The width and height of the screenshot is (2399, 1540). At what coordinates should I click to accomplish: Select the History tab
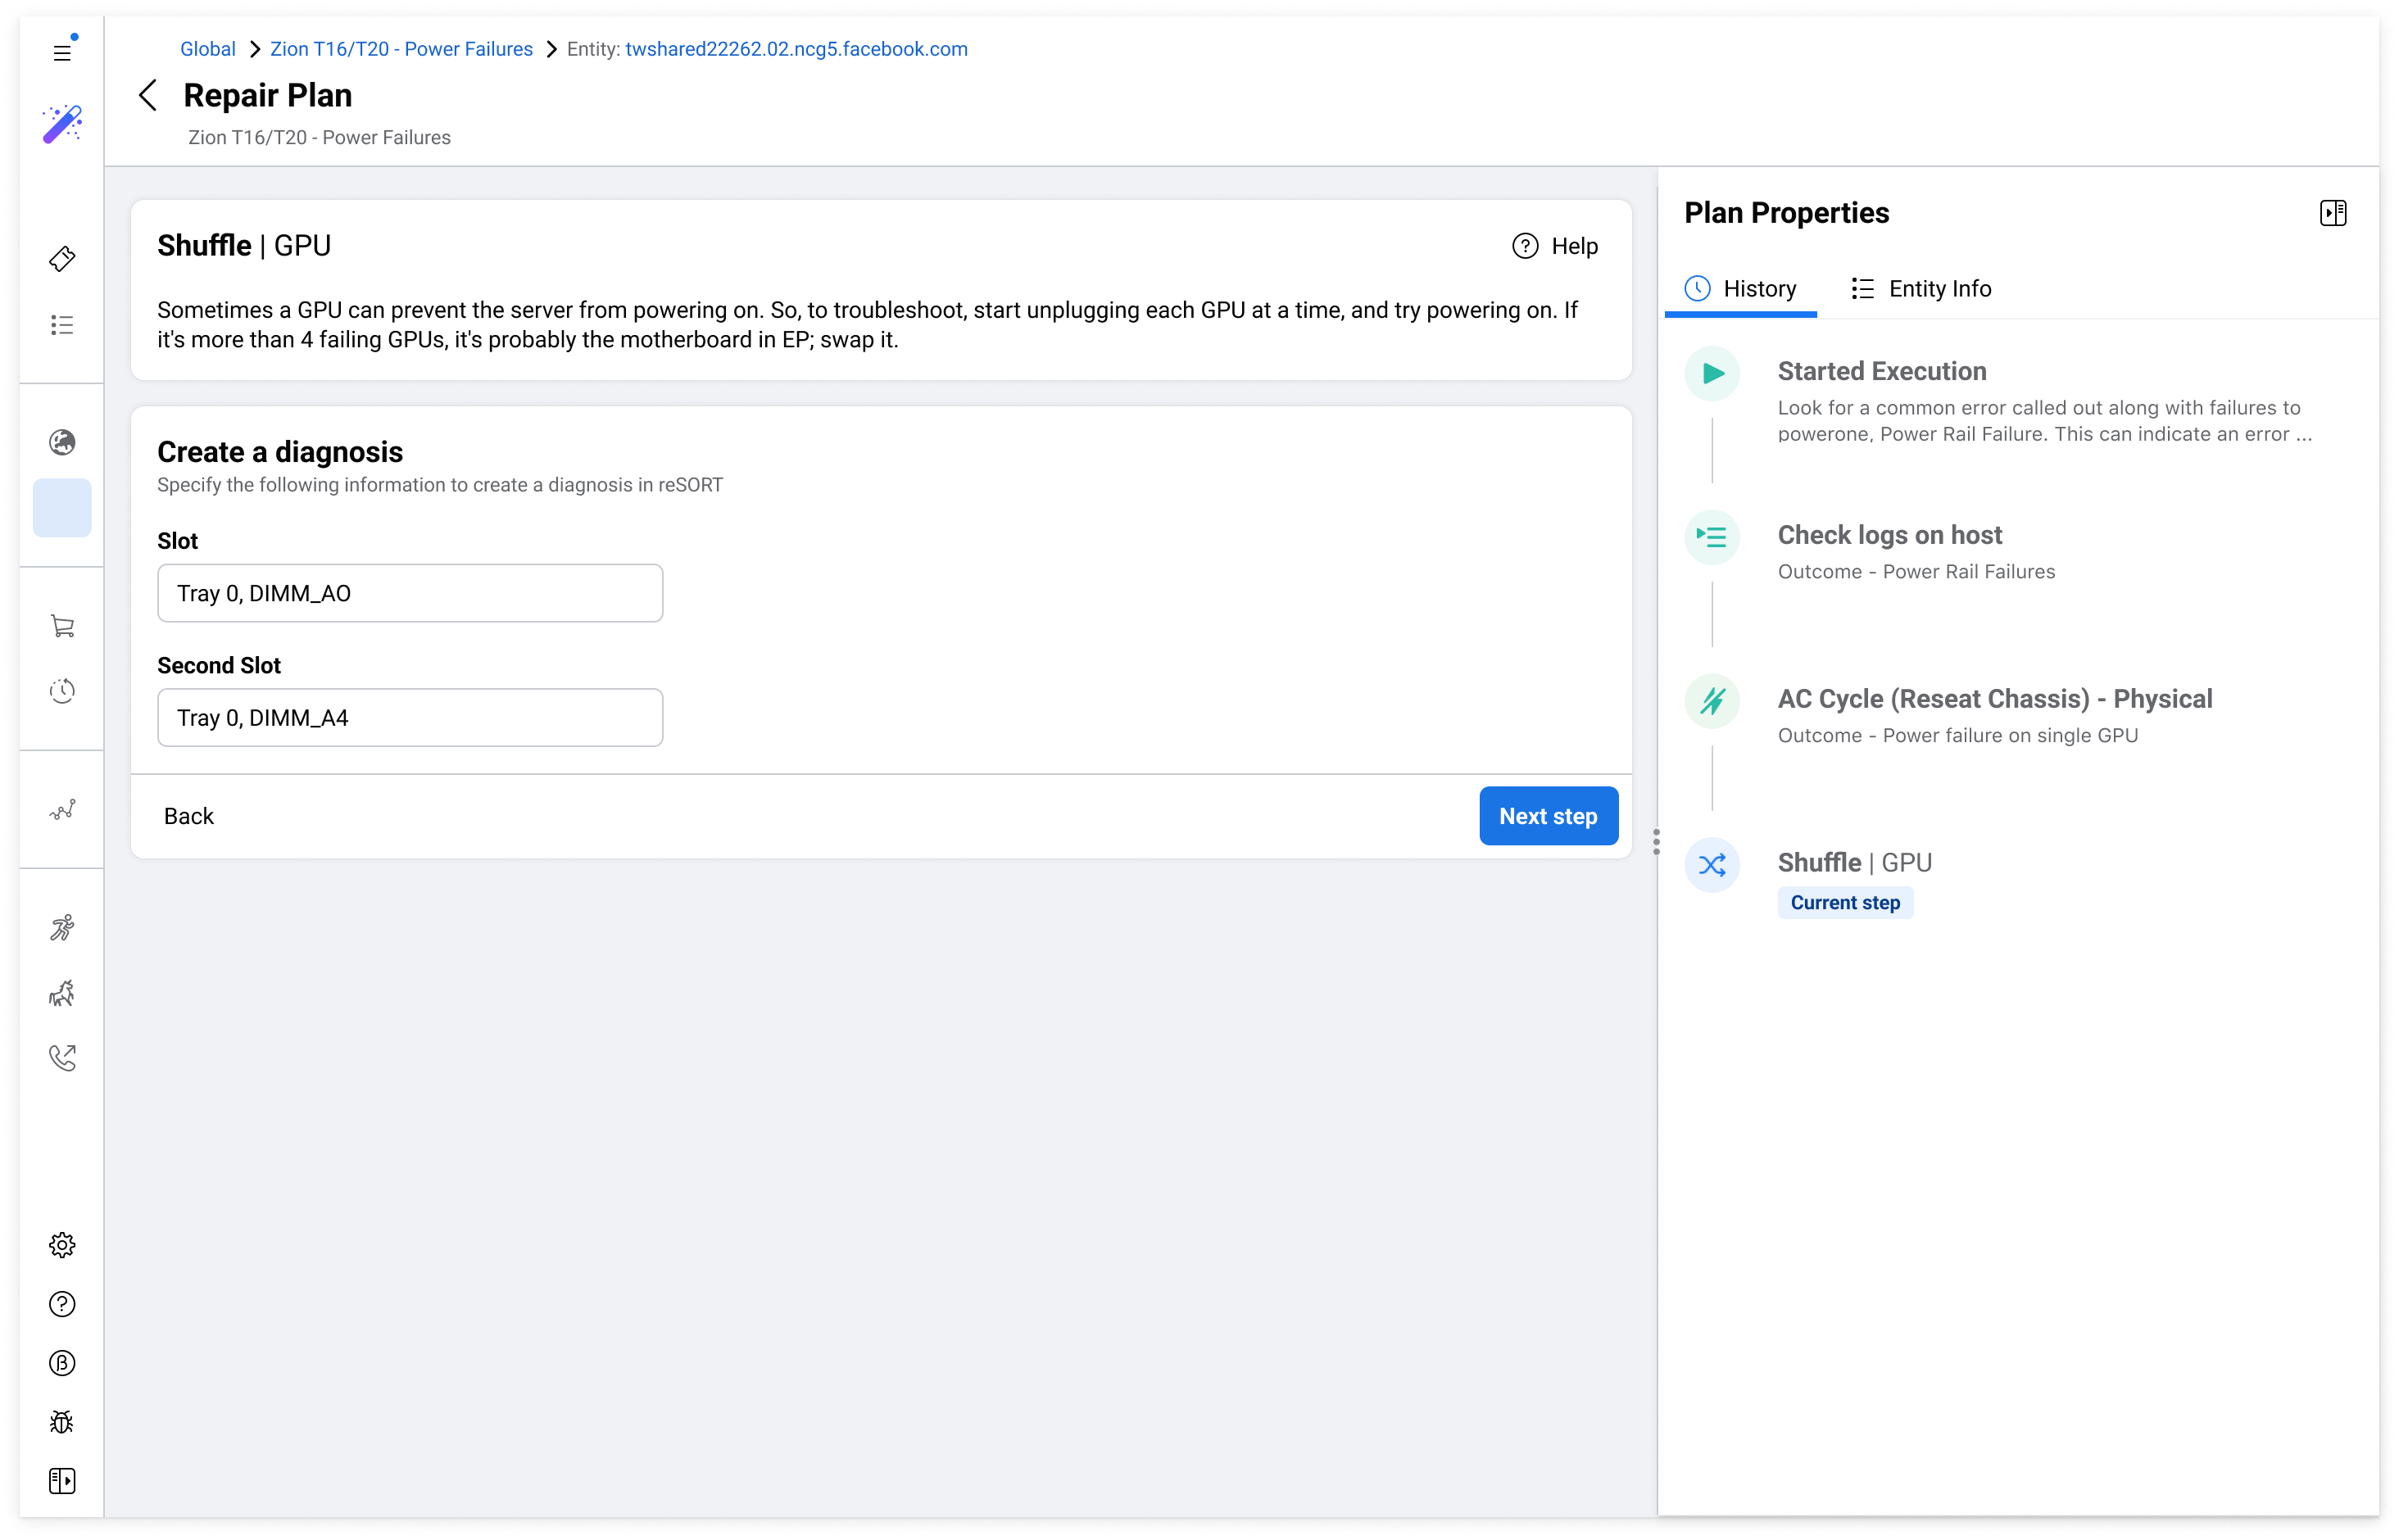(1741, 289)
